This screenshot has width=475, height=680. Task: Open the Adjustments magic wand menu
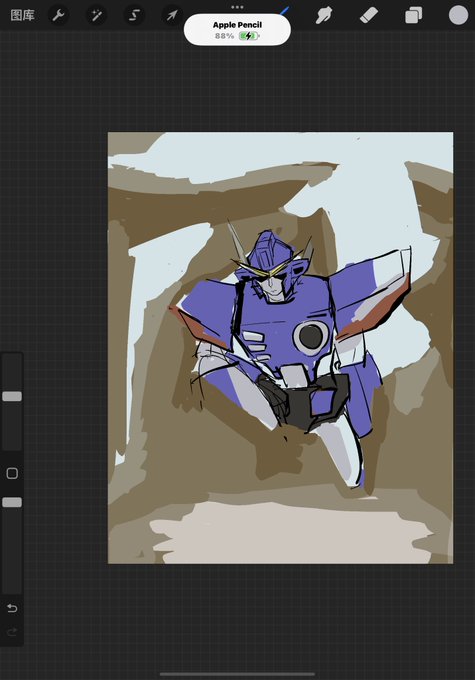tap(96, 16)
